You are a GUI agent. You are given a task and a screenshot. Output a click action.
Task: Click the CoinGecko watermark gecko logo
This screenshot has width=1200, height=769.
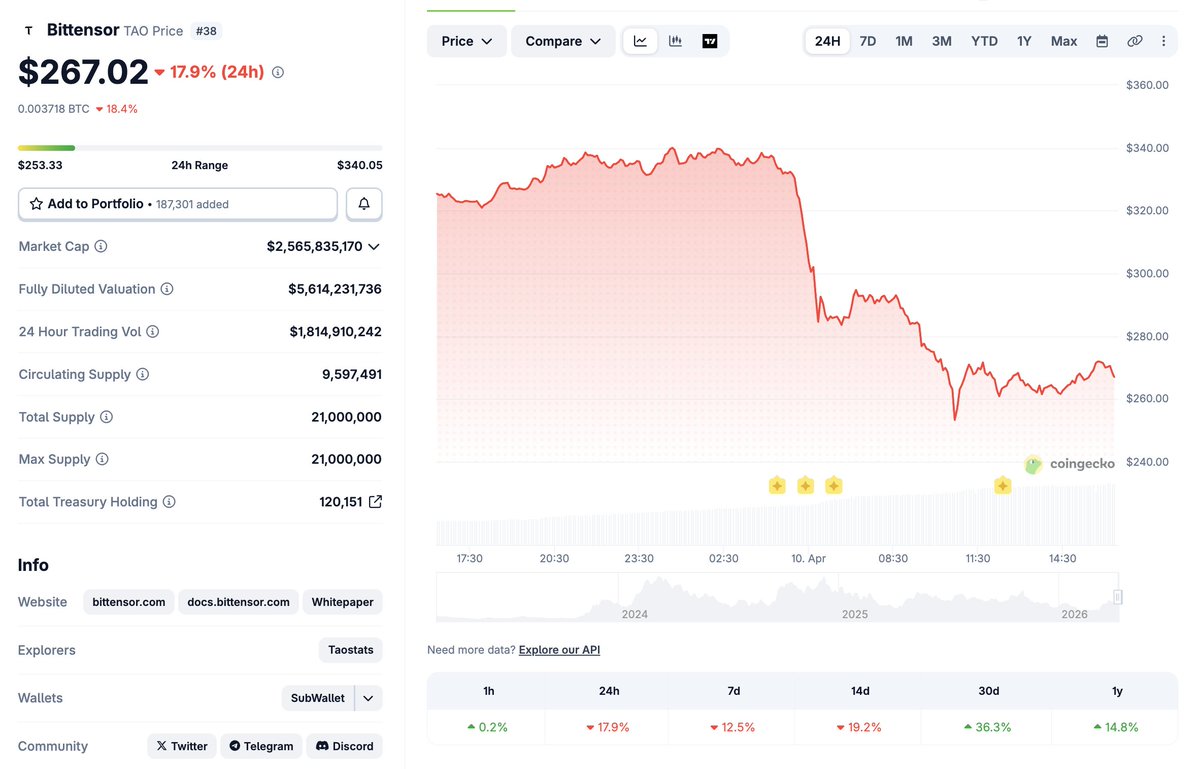click(x=1033, y=464)
